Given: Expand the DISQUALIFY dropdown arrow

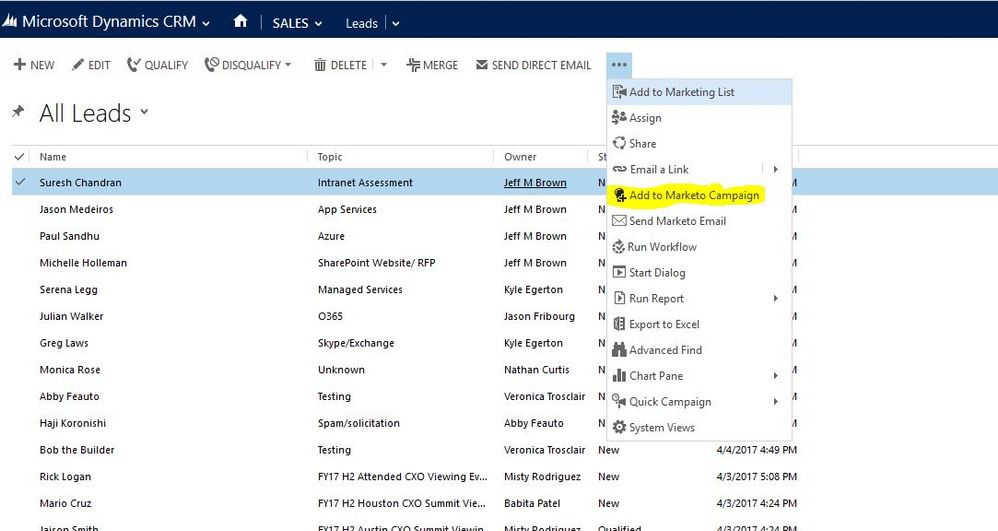Looking at the screenshot, I should pyautogui.click(x=288, y=65).
